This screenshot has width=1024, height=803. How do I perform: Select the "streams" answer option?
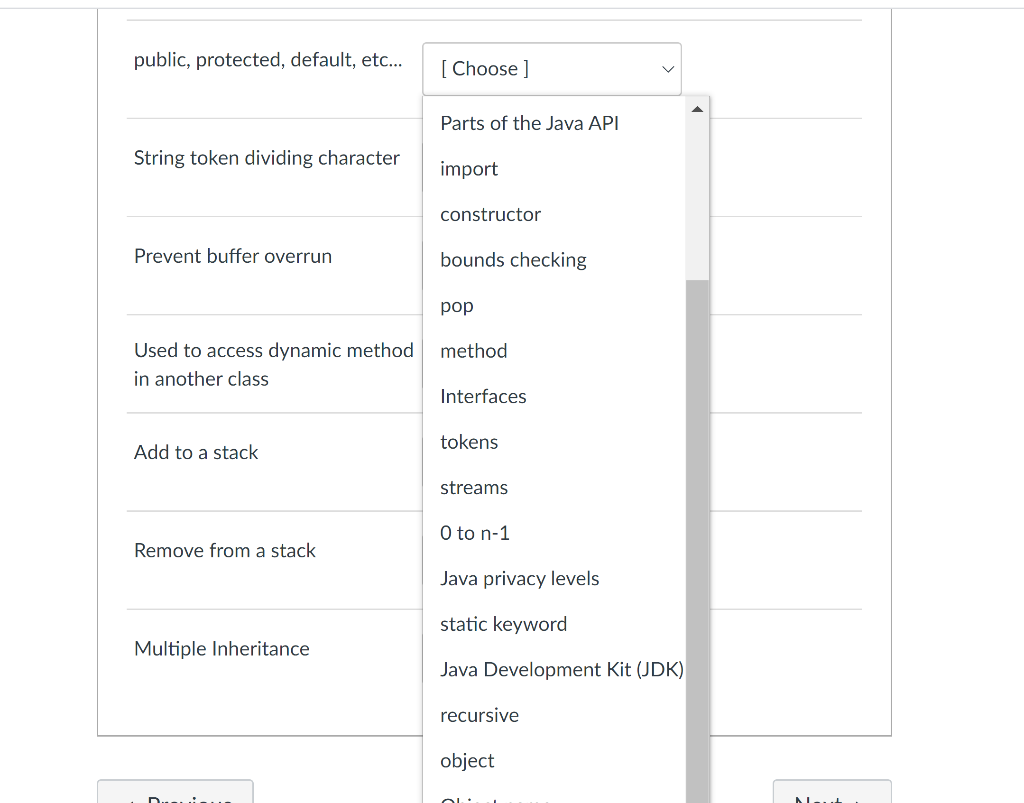point(474,487)
